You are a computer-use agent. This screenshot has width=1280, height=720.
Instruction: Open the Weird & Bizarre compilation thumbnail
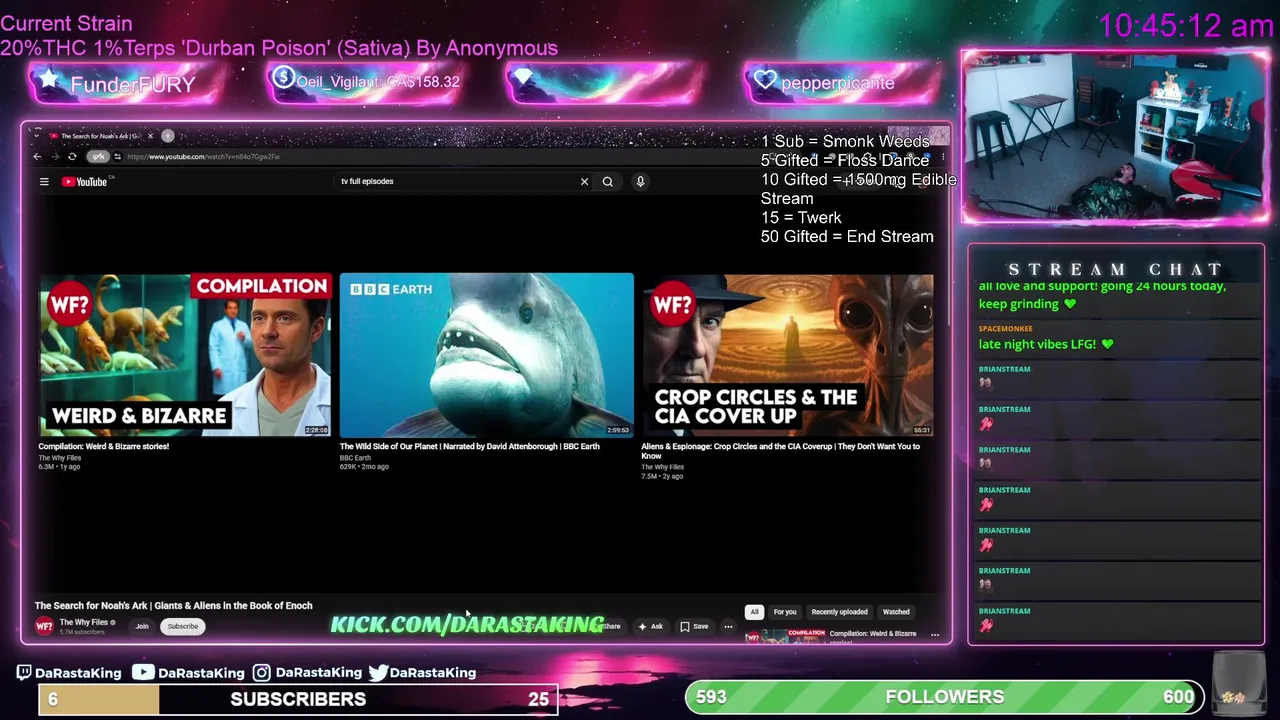pos(184,355)
